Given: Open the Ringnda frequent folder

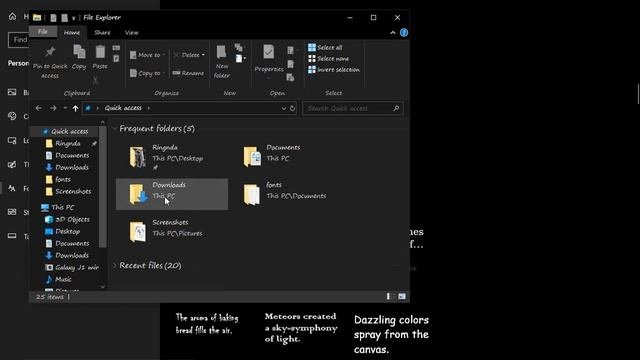Looking at the screenshot, I should point(172,157).
